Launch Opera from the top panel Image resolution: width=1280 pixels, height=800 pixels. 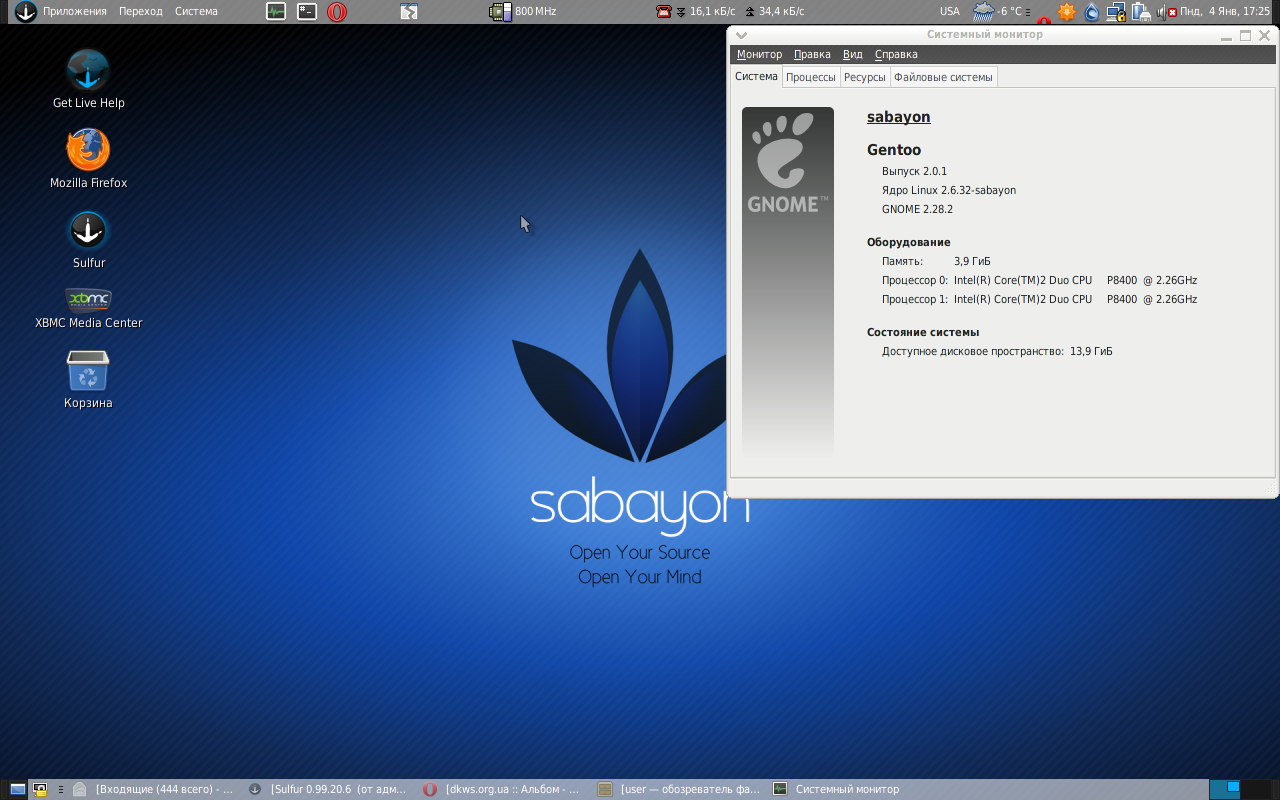[337, 11]
